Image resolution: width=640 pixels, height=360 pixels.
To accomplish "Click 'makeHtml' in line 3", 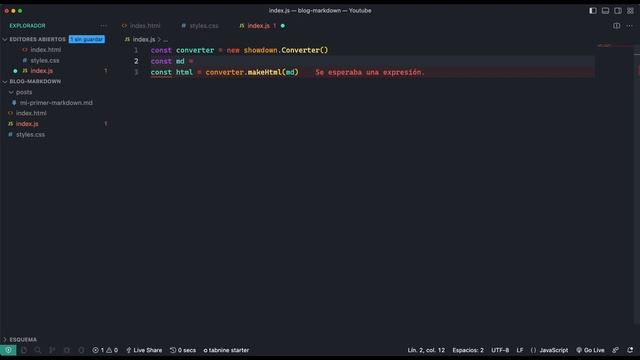I will pyautogui.click(x=264, y=72).
